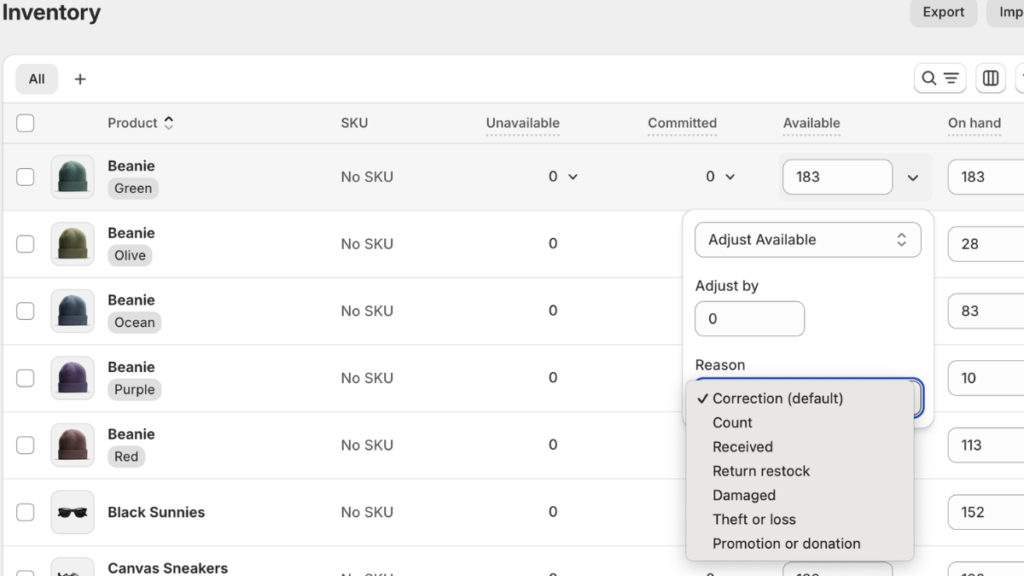Click the Beanie Green product thumbnail

72,176
